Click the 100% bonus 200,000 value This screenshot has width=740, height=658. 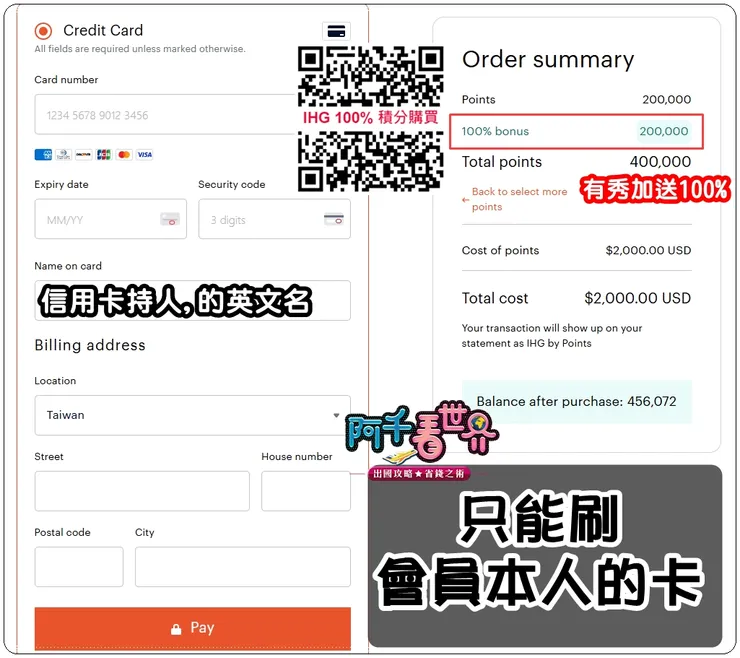(x=664, y=131)
